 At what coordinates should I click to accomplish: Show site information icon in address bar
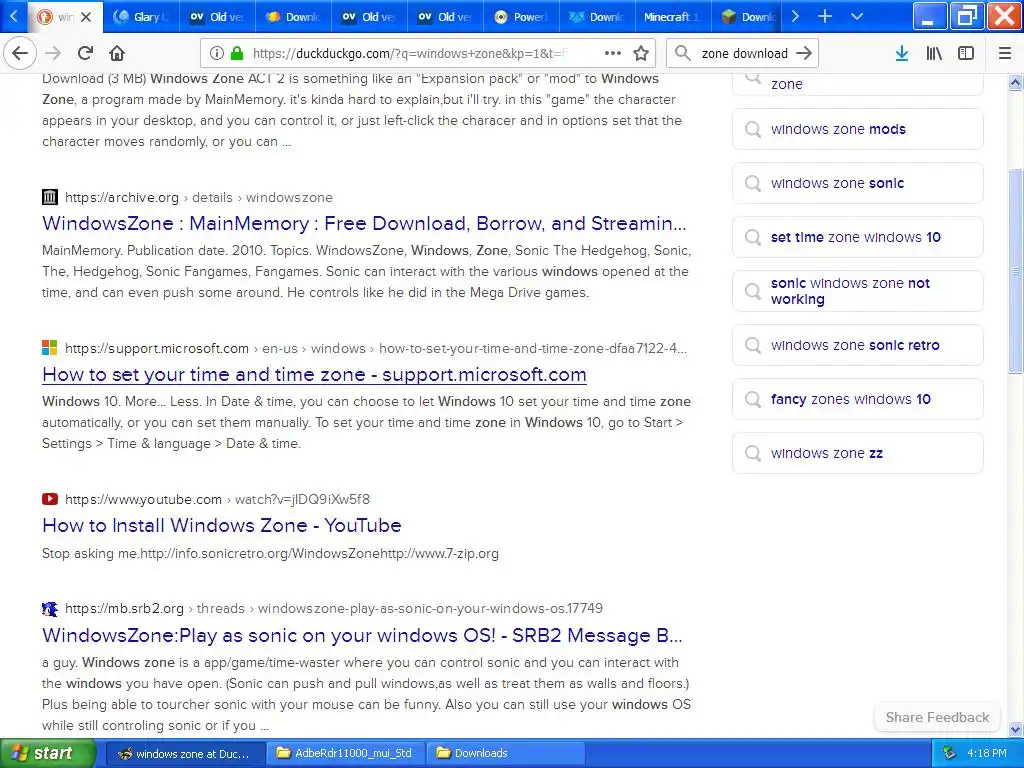[x=217, y=53]
